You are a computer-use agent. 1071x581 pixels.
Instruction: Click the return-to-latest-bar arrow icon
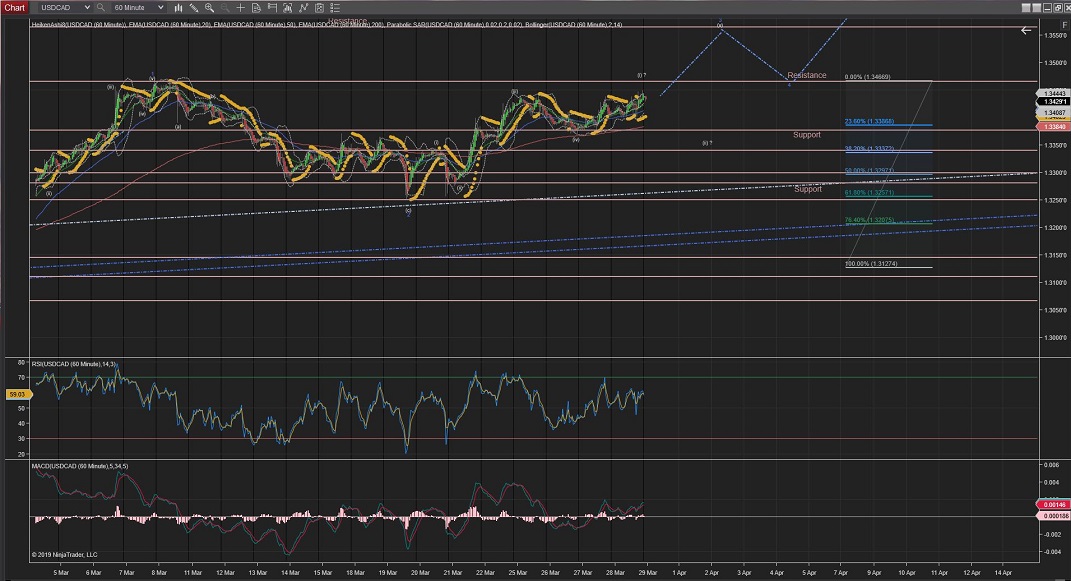pyautogui.click(x=1026, y=30)
